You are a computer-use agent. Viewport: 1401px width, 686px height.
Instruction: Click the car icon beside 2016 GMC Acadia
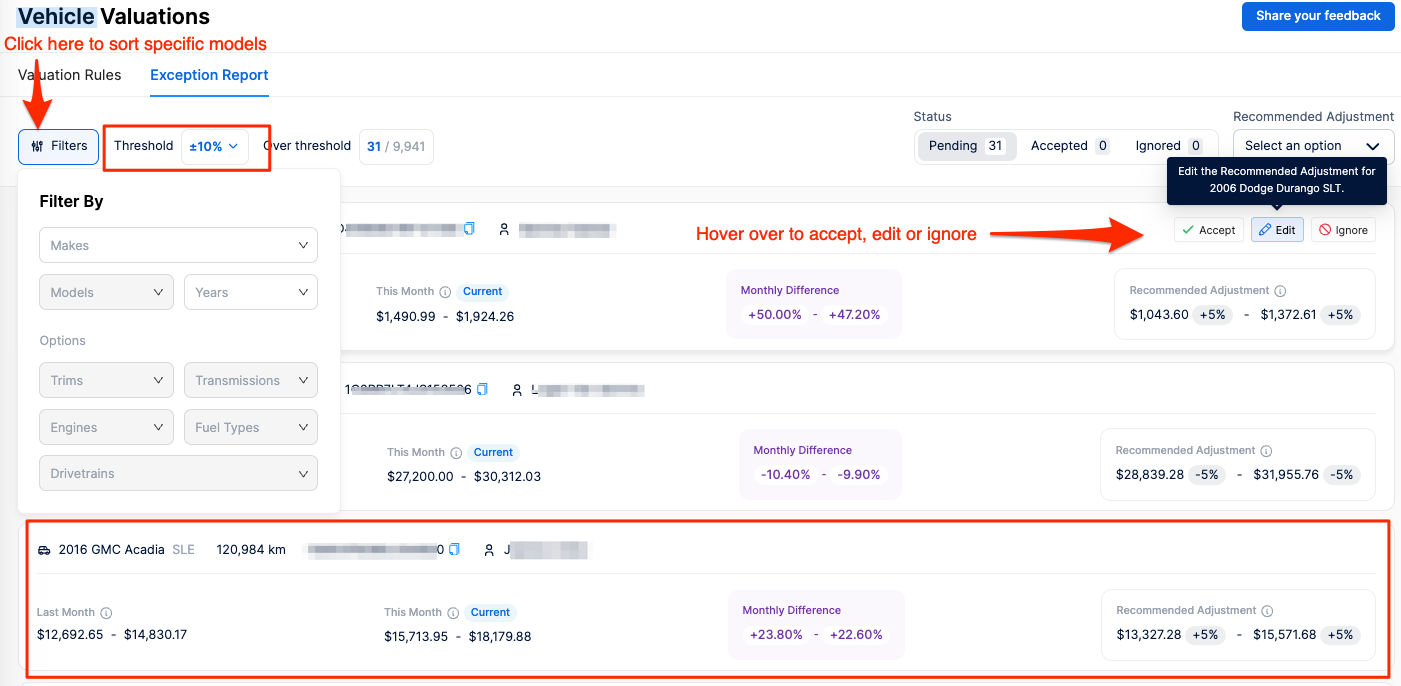tap(44, 550)
